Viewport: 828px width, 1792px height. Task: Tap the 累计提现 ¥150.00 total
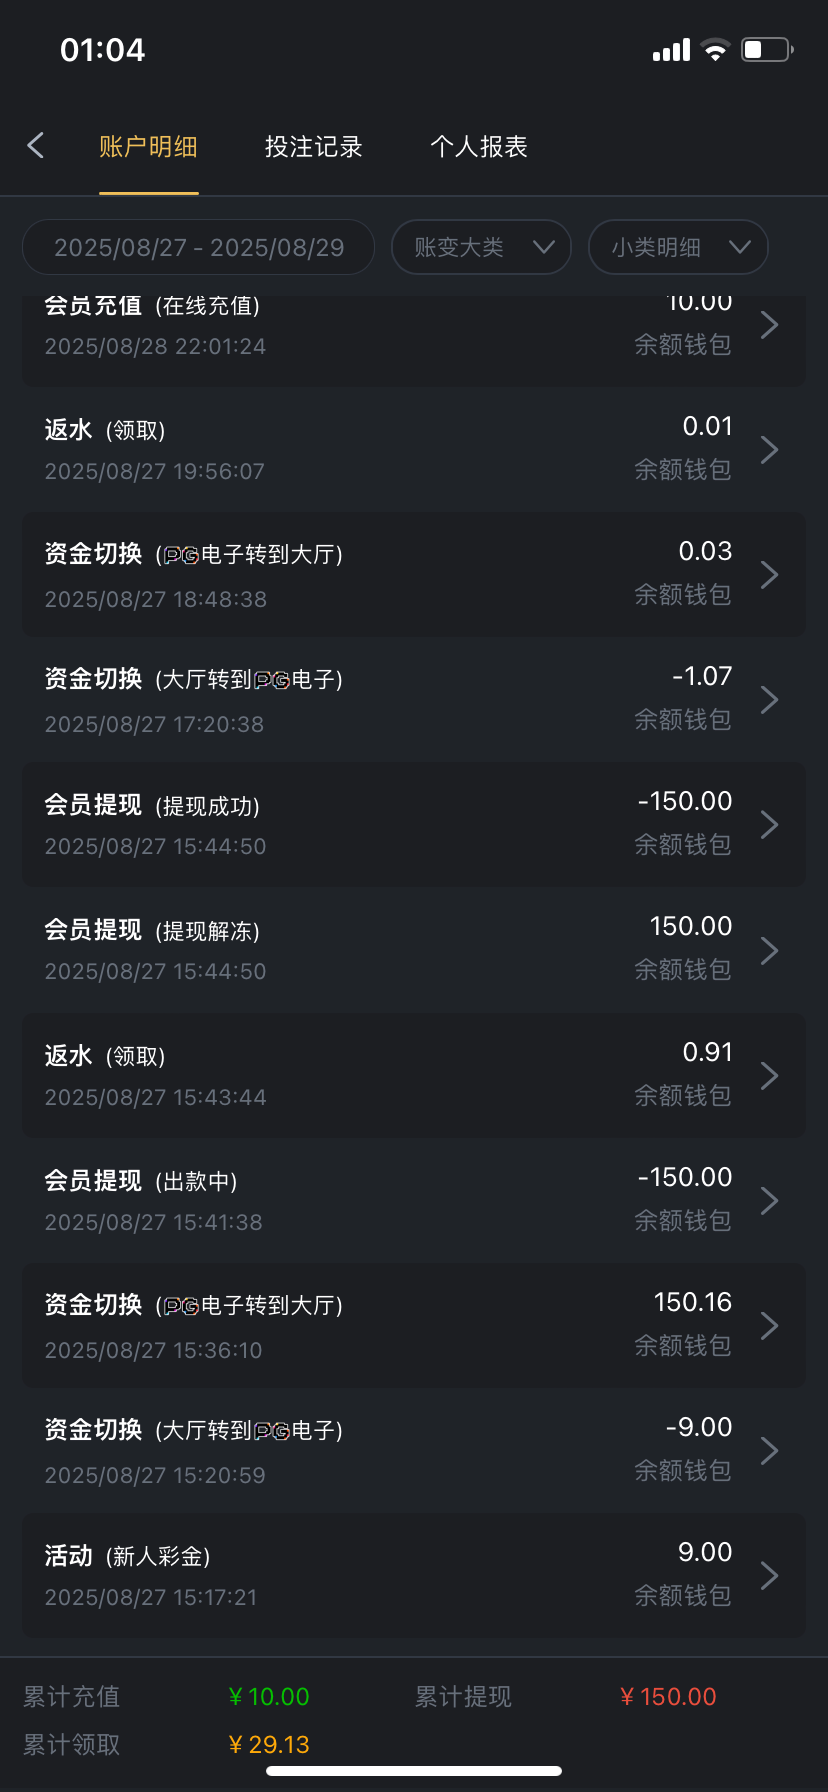tap(668, 1697)
